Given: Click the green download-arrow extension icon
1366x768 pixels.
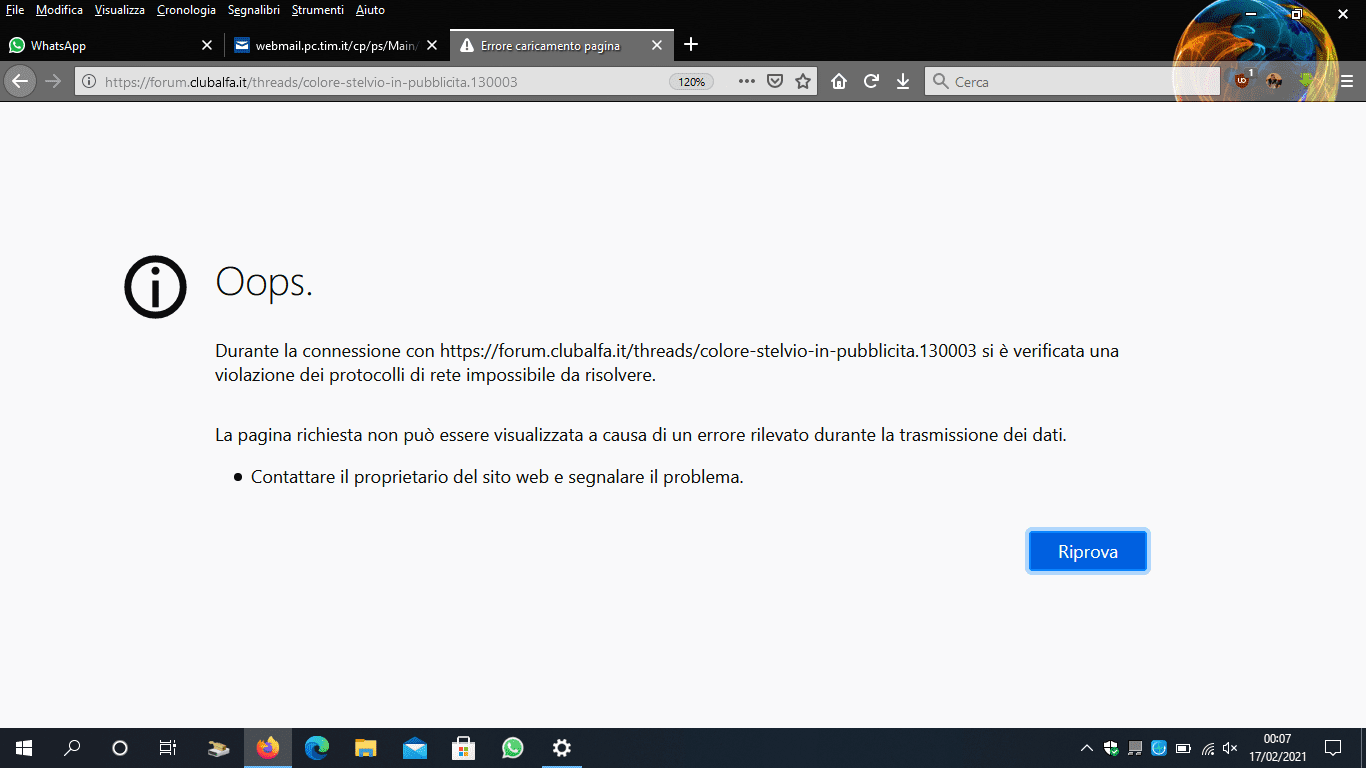Looking at the screenshot, I should pos(1306,81).
